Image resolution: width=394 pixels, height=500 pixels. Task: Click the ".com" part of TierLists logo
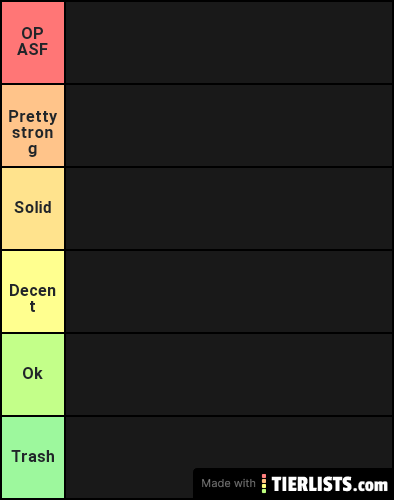[371, 485]
